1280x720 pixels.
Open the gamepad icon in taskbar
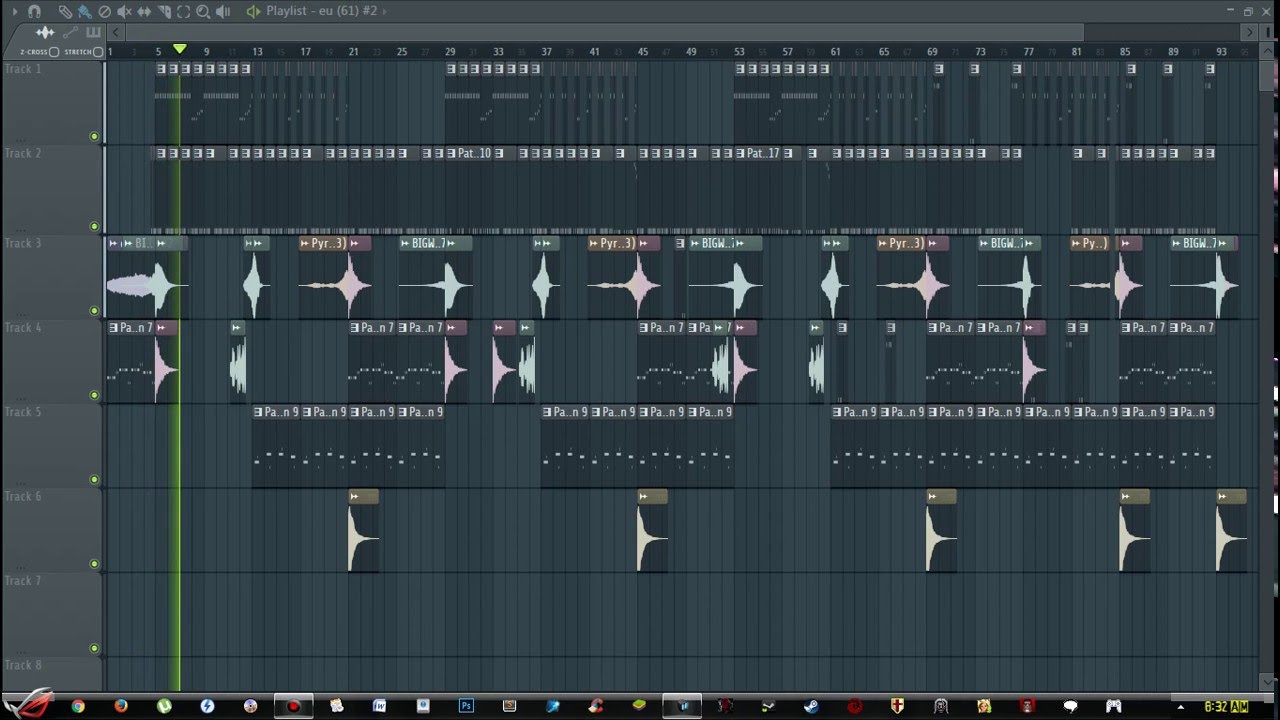click(1113, 706)
